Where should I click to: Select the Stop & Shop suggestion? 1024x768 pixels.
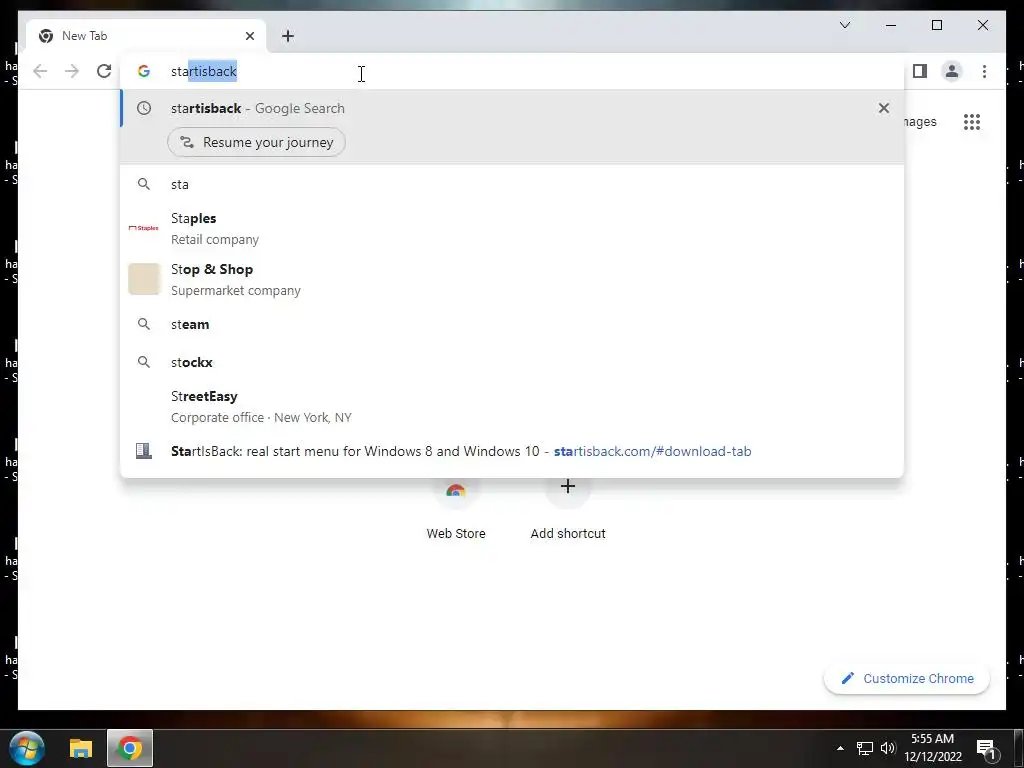[x=512, y=279]
